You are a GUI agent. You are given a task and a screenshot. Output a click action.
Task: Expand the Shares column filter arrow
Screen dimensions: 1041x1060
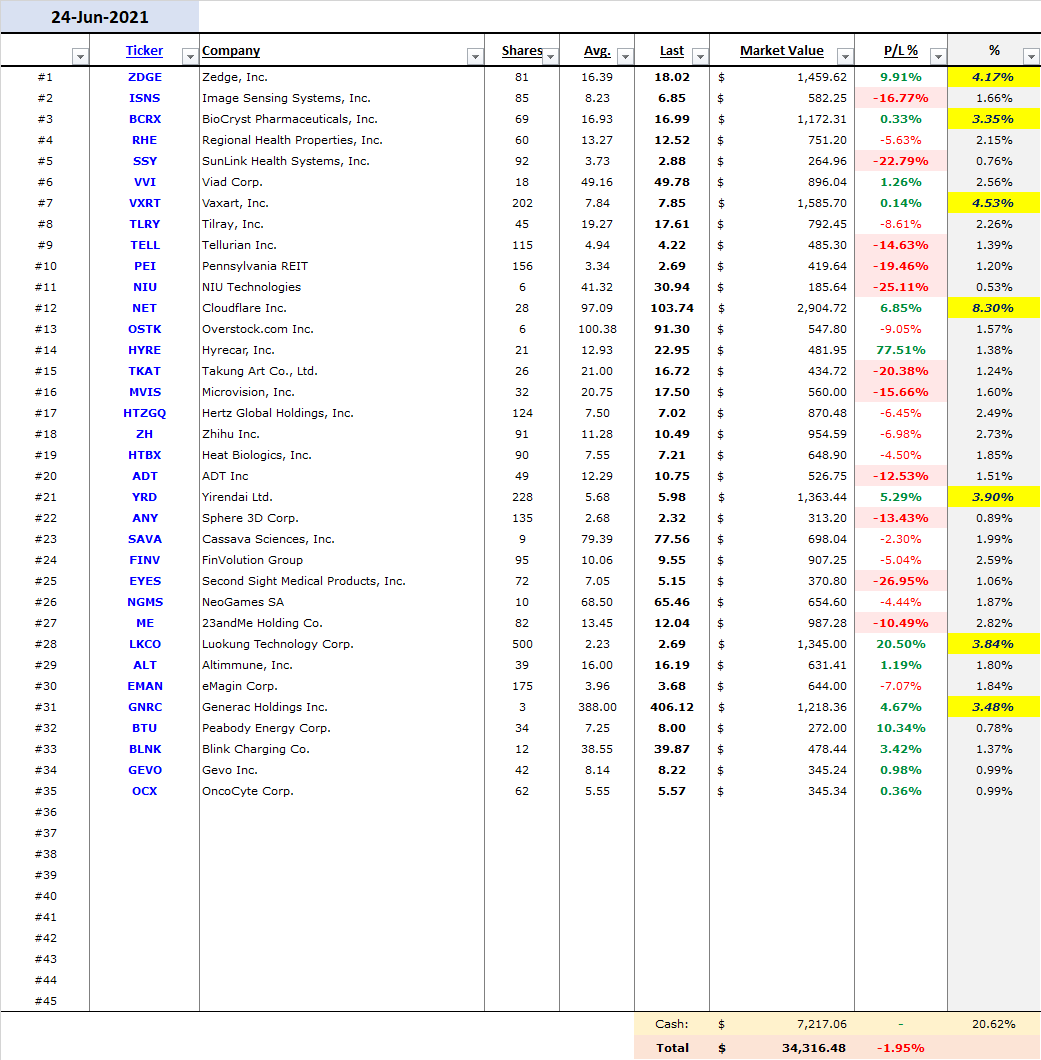coord(551,56)
